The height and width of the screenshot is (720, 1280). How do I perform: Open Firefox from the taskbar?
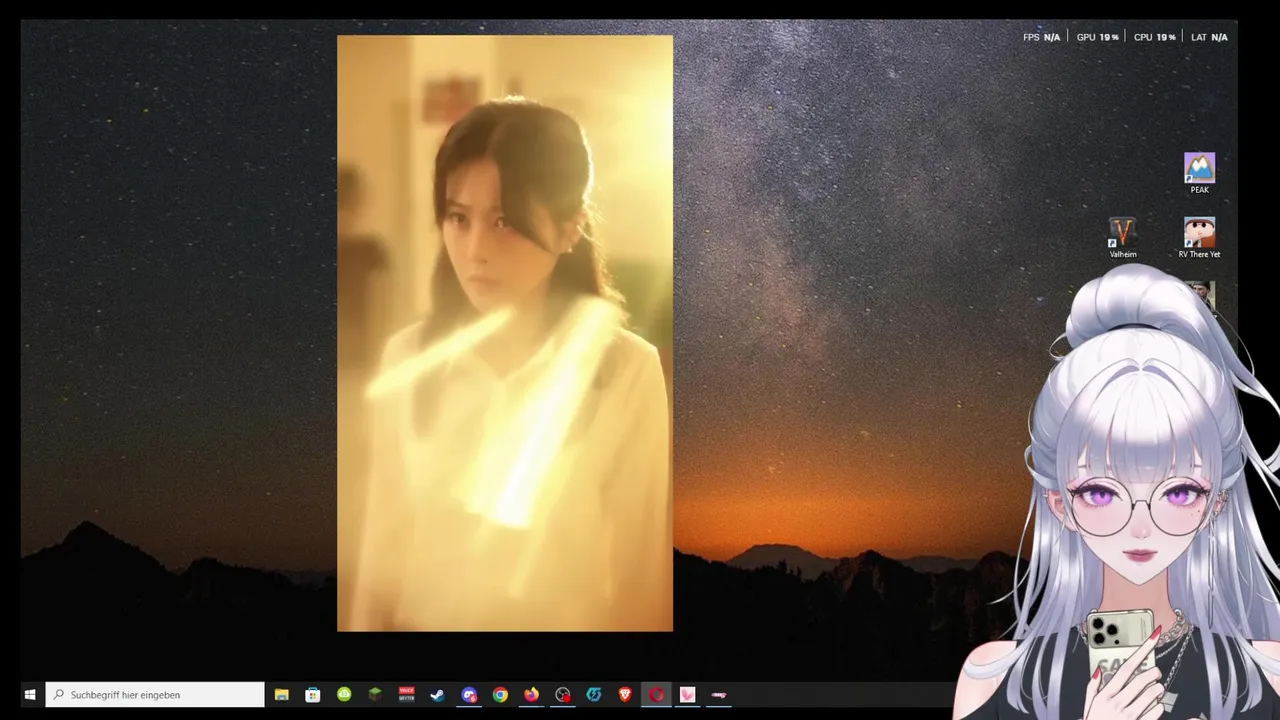click(x=531, y=694)
